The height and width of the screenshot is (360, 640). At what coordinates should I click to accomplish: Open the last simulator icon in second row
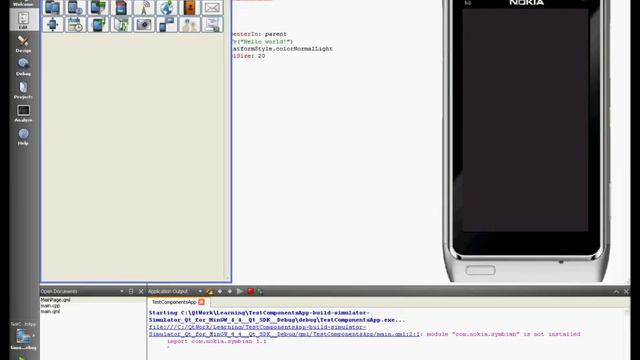point(213,24)
